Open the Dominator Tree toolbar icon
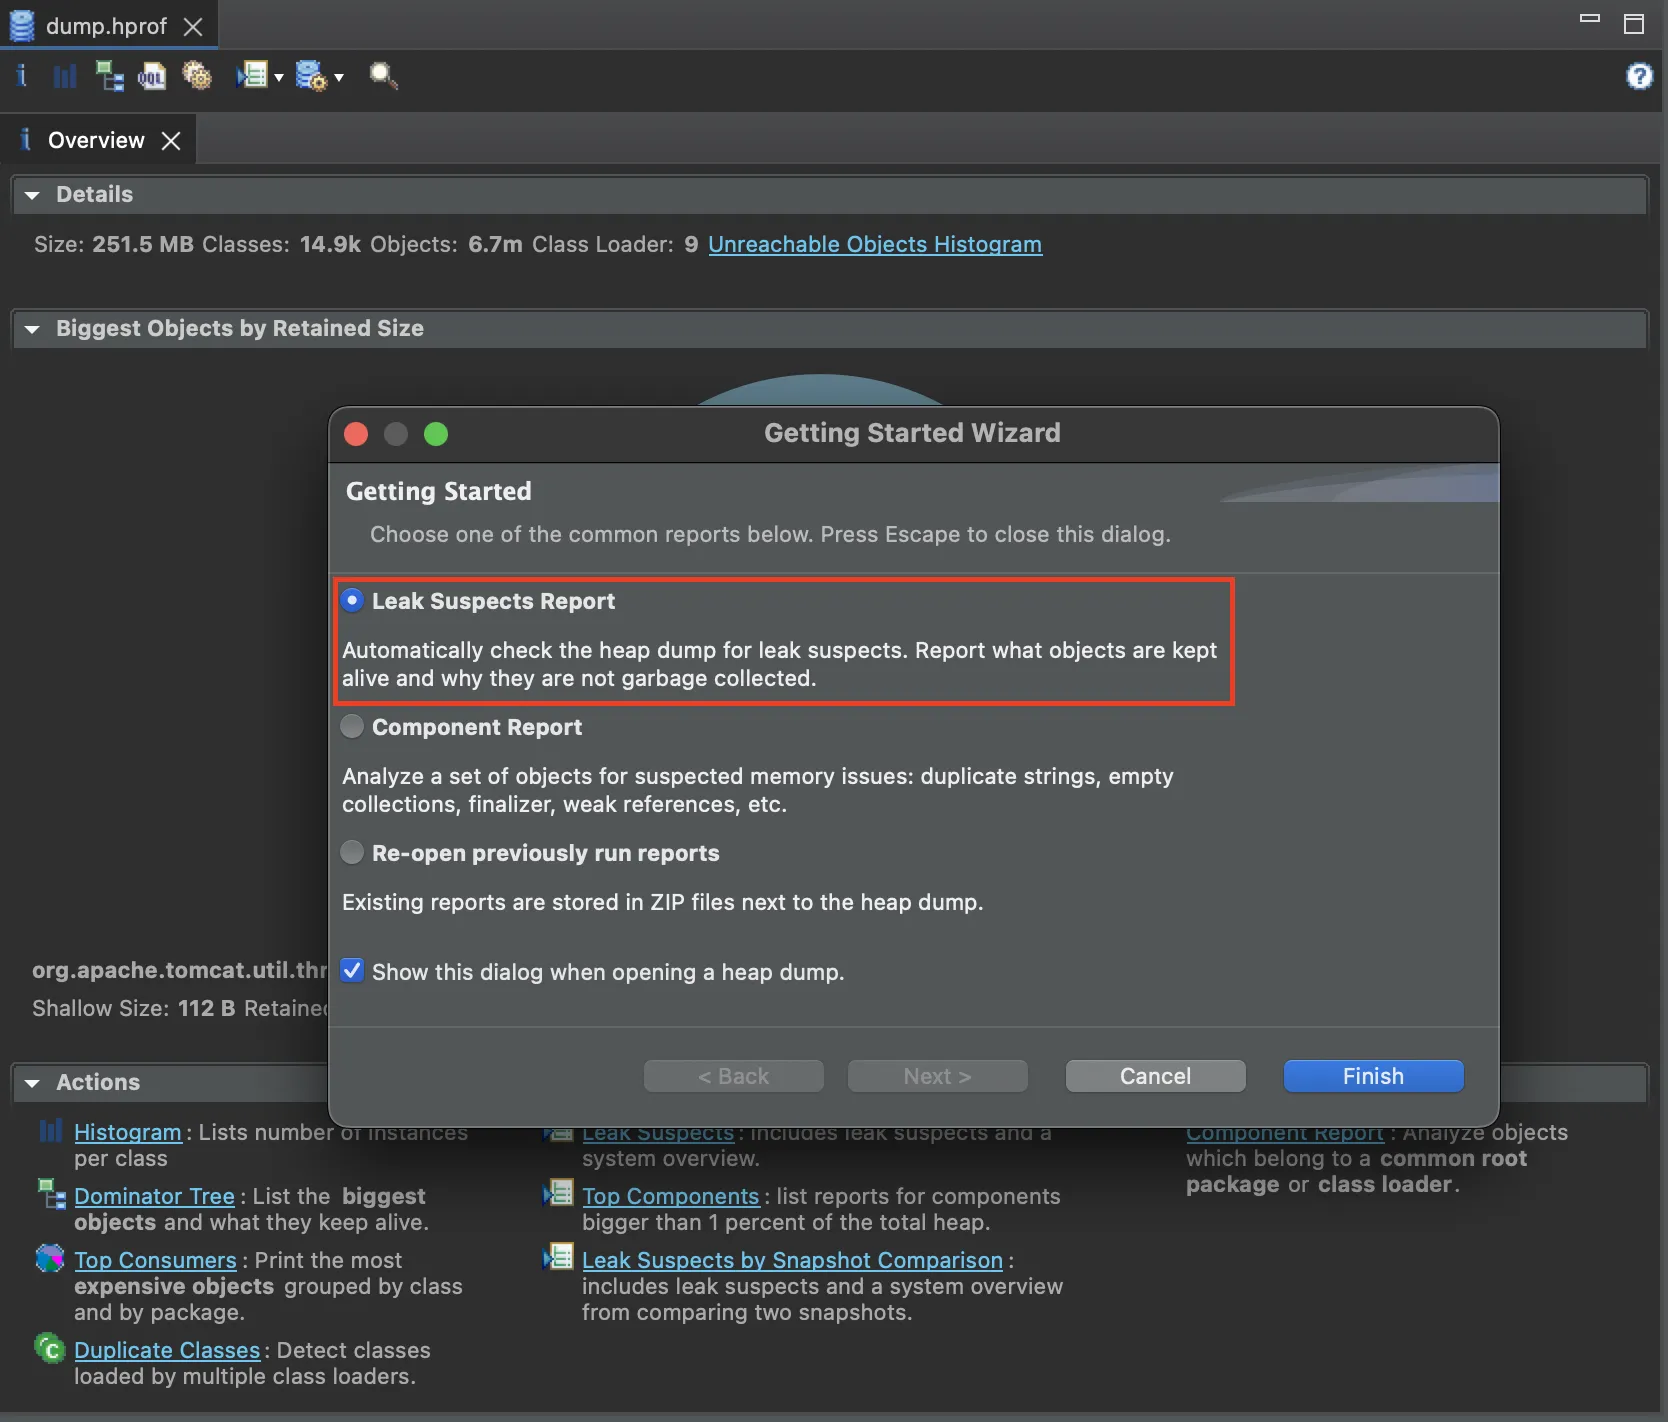 click(109, 77)
